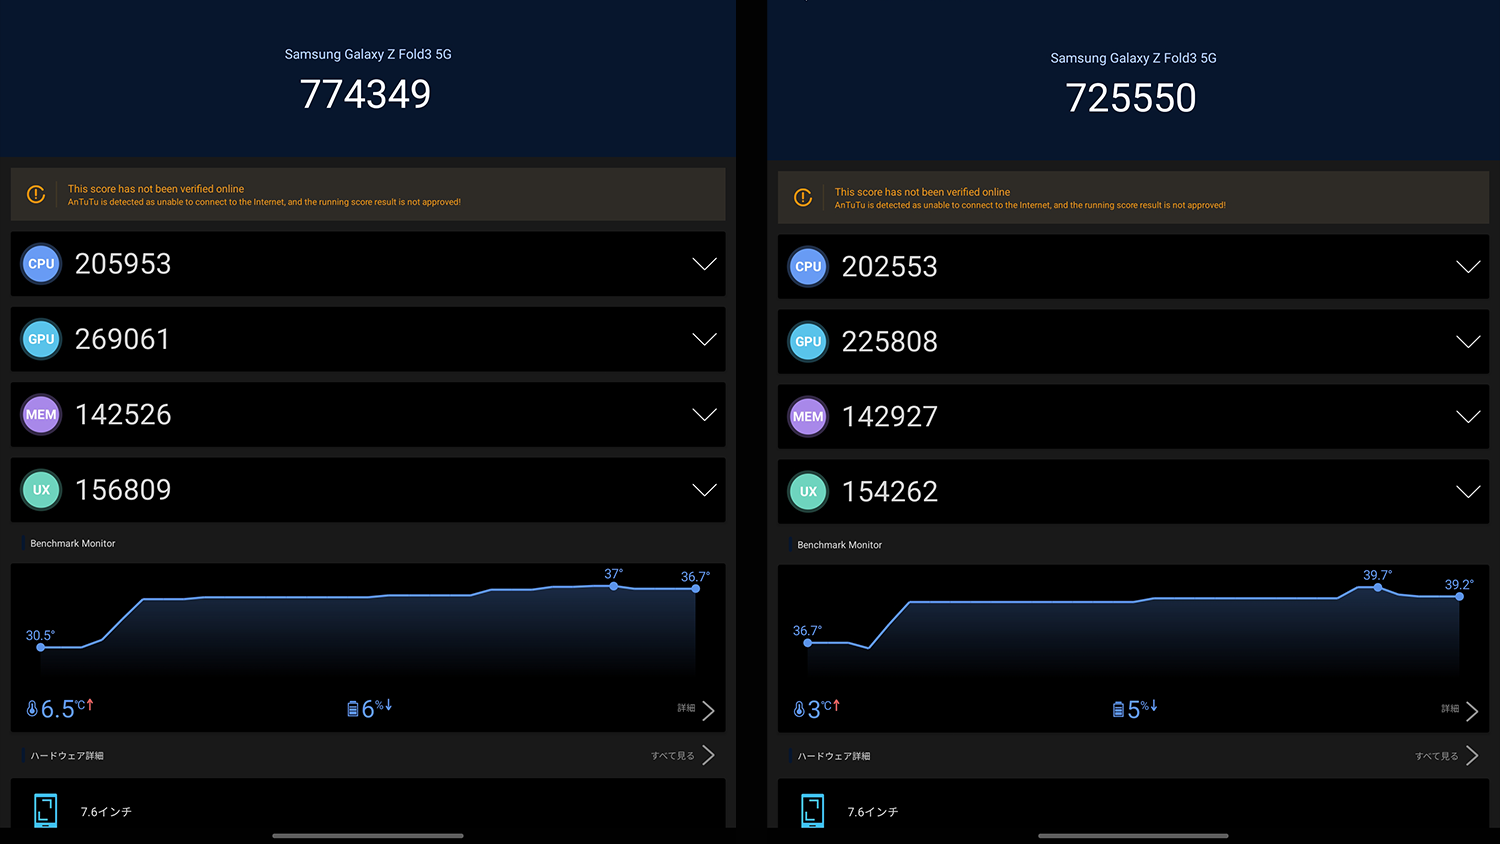Click the thermometer icon showing 6.5℃
Screen dimensions: 1500x844
pyautogui.click(x=32, y=709)
